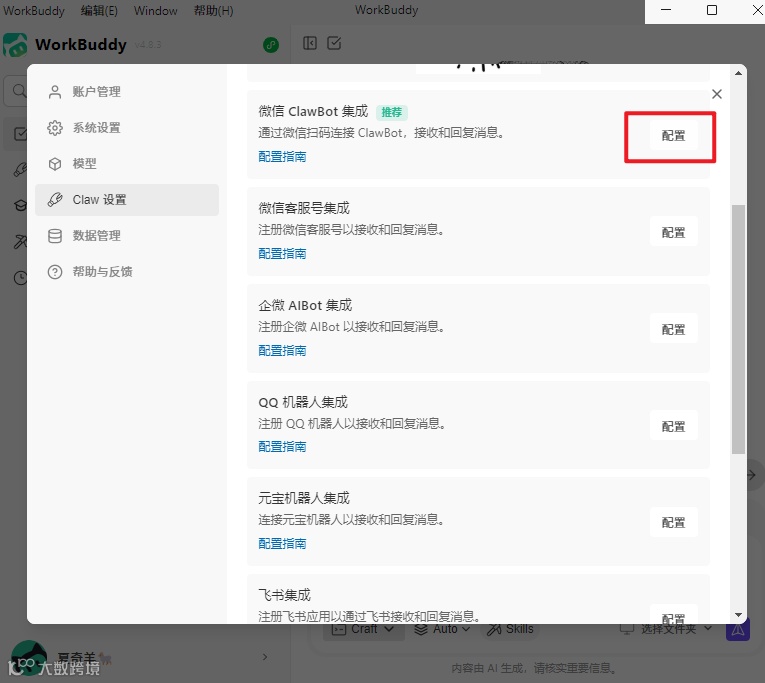Screen dimensions: 765x683
Task: Open the 编辑(E) menu
Action: point(99,11)
